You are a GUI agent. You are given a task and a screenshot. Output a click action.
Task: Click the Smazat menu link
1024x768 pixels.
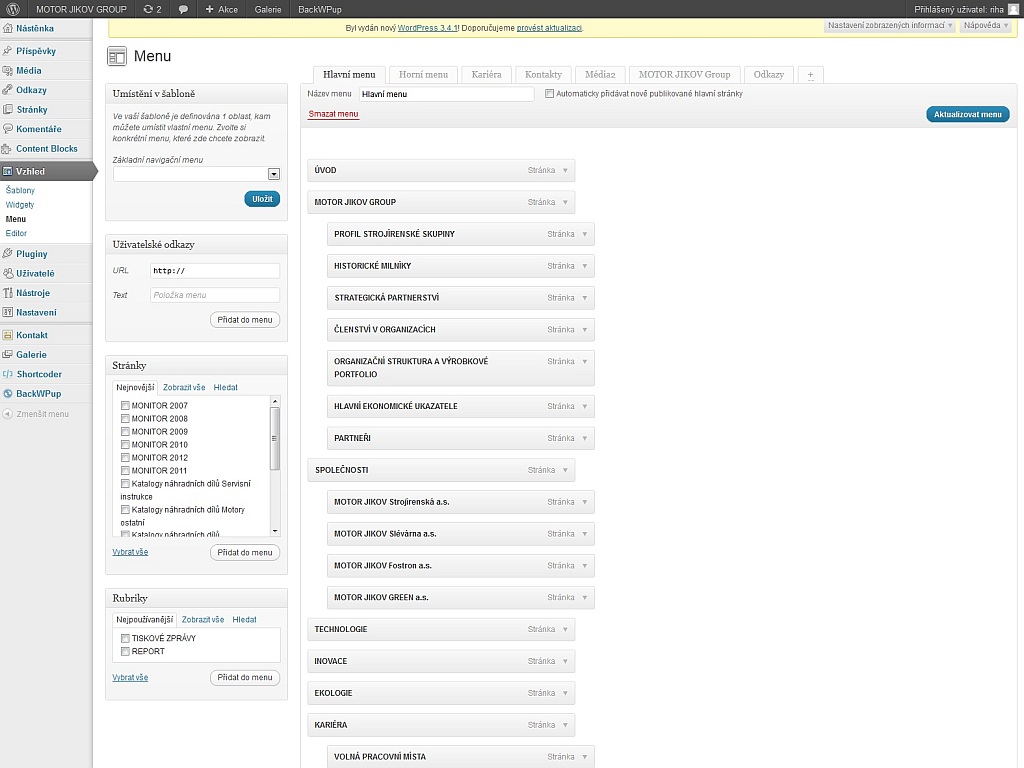click(x=333, y=114)
